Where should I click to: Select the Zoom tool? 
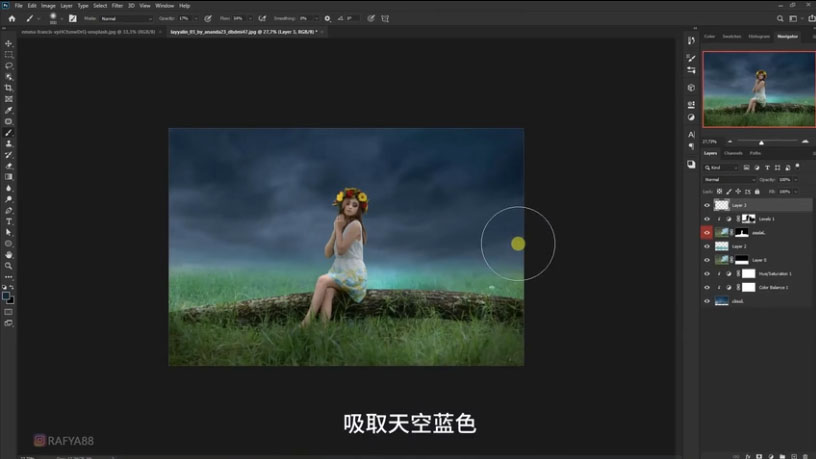point(9,266)
